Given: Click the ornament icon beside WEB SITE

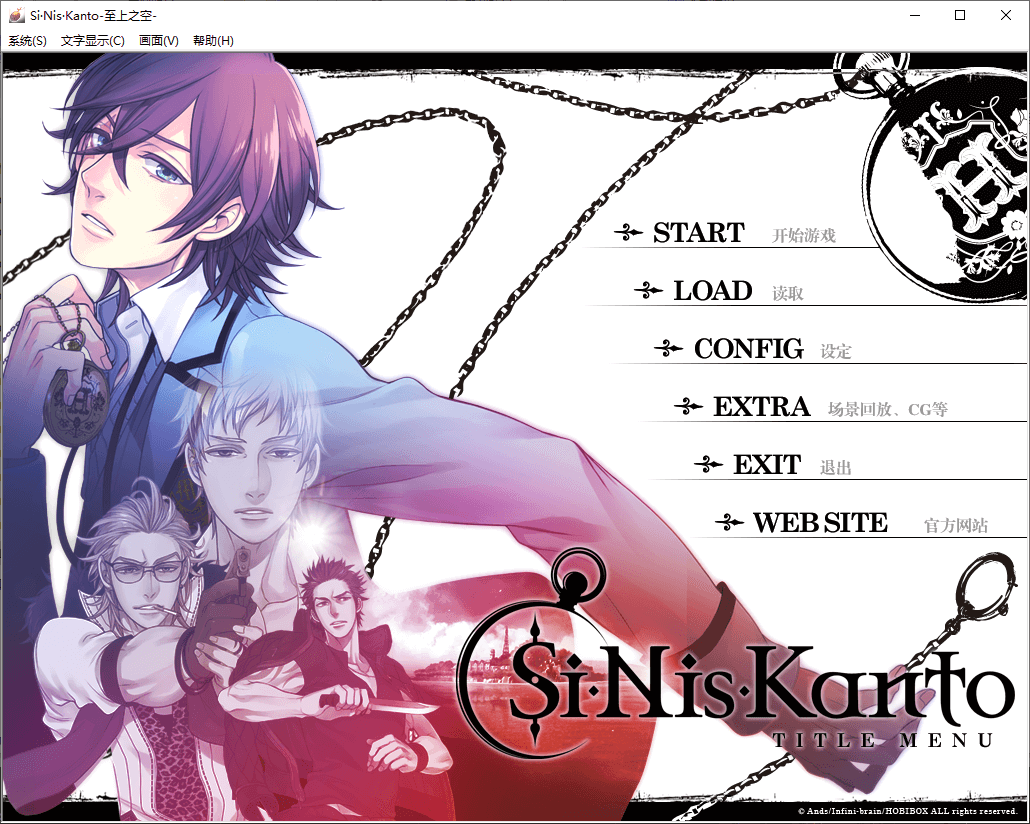Looking at the screenshot, I should point(729,523).
